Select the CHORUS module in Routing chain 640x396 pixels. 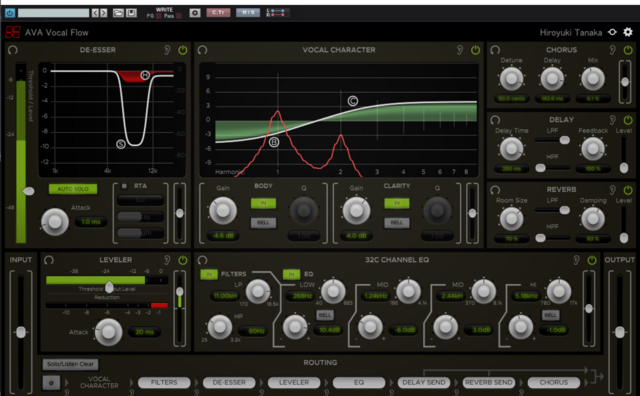coord(553,383)
